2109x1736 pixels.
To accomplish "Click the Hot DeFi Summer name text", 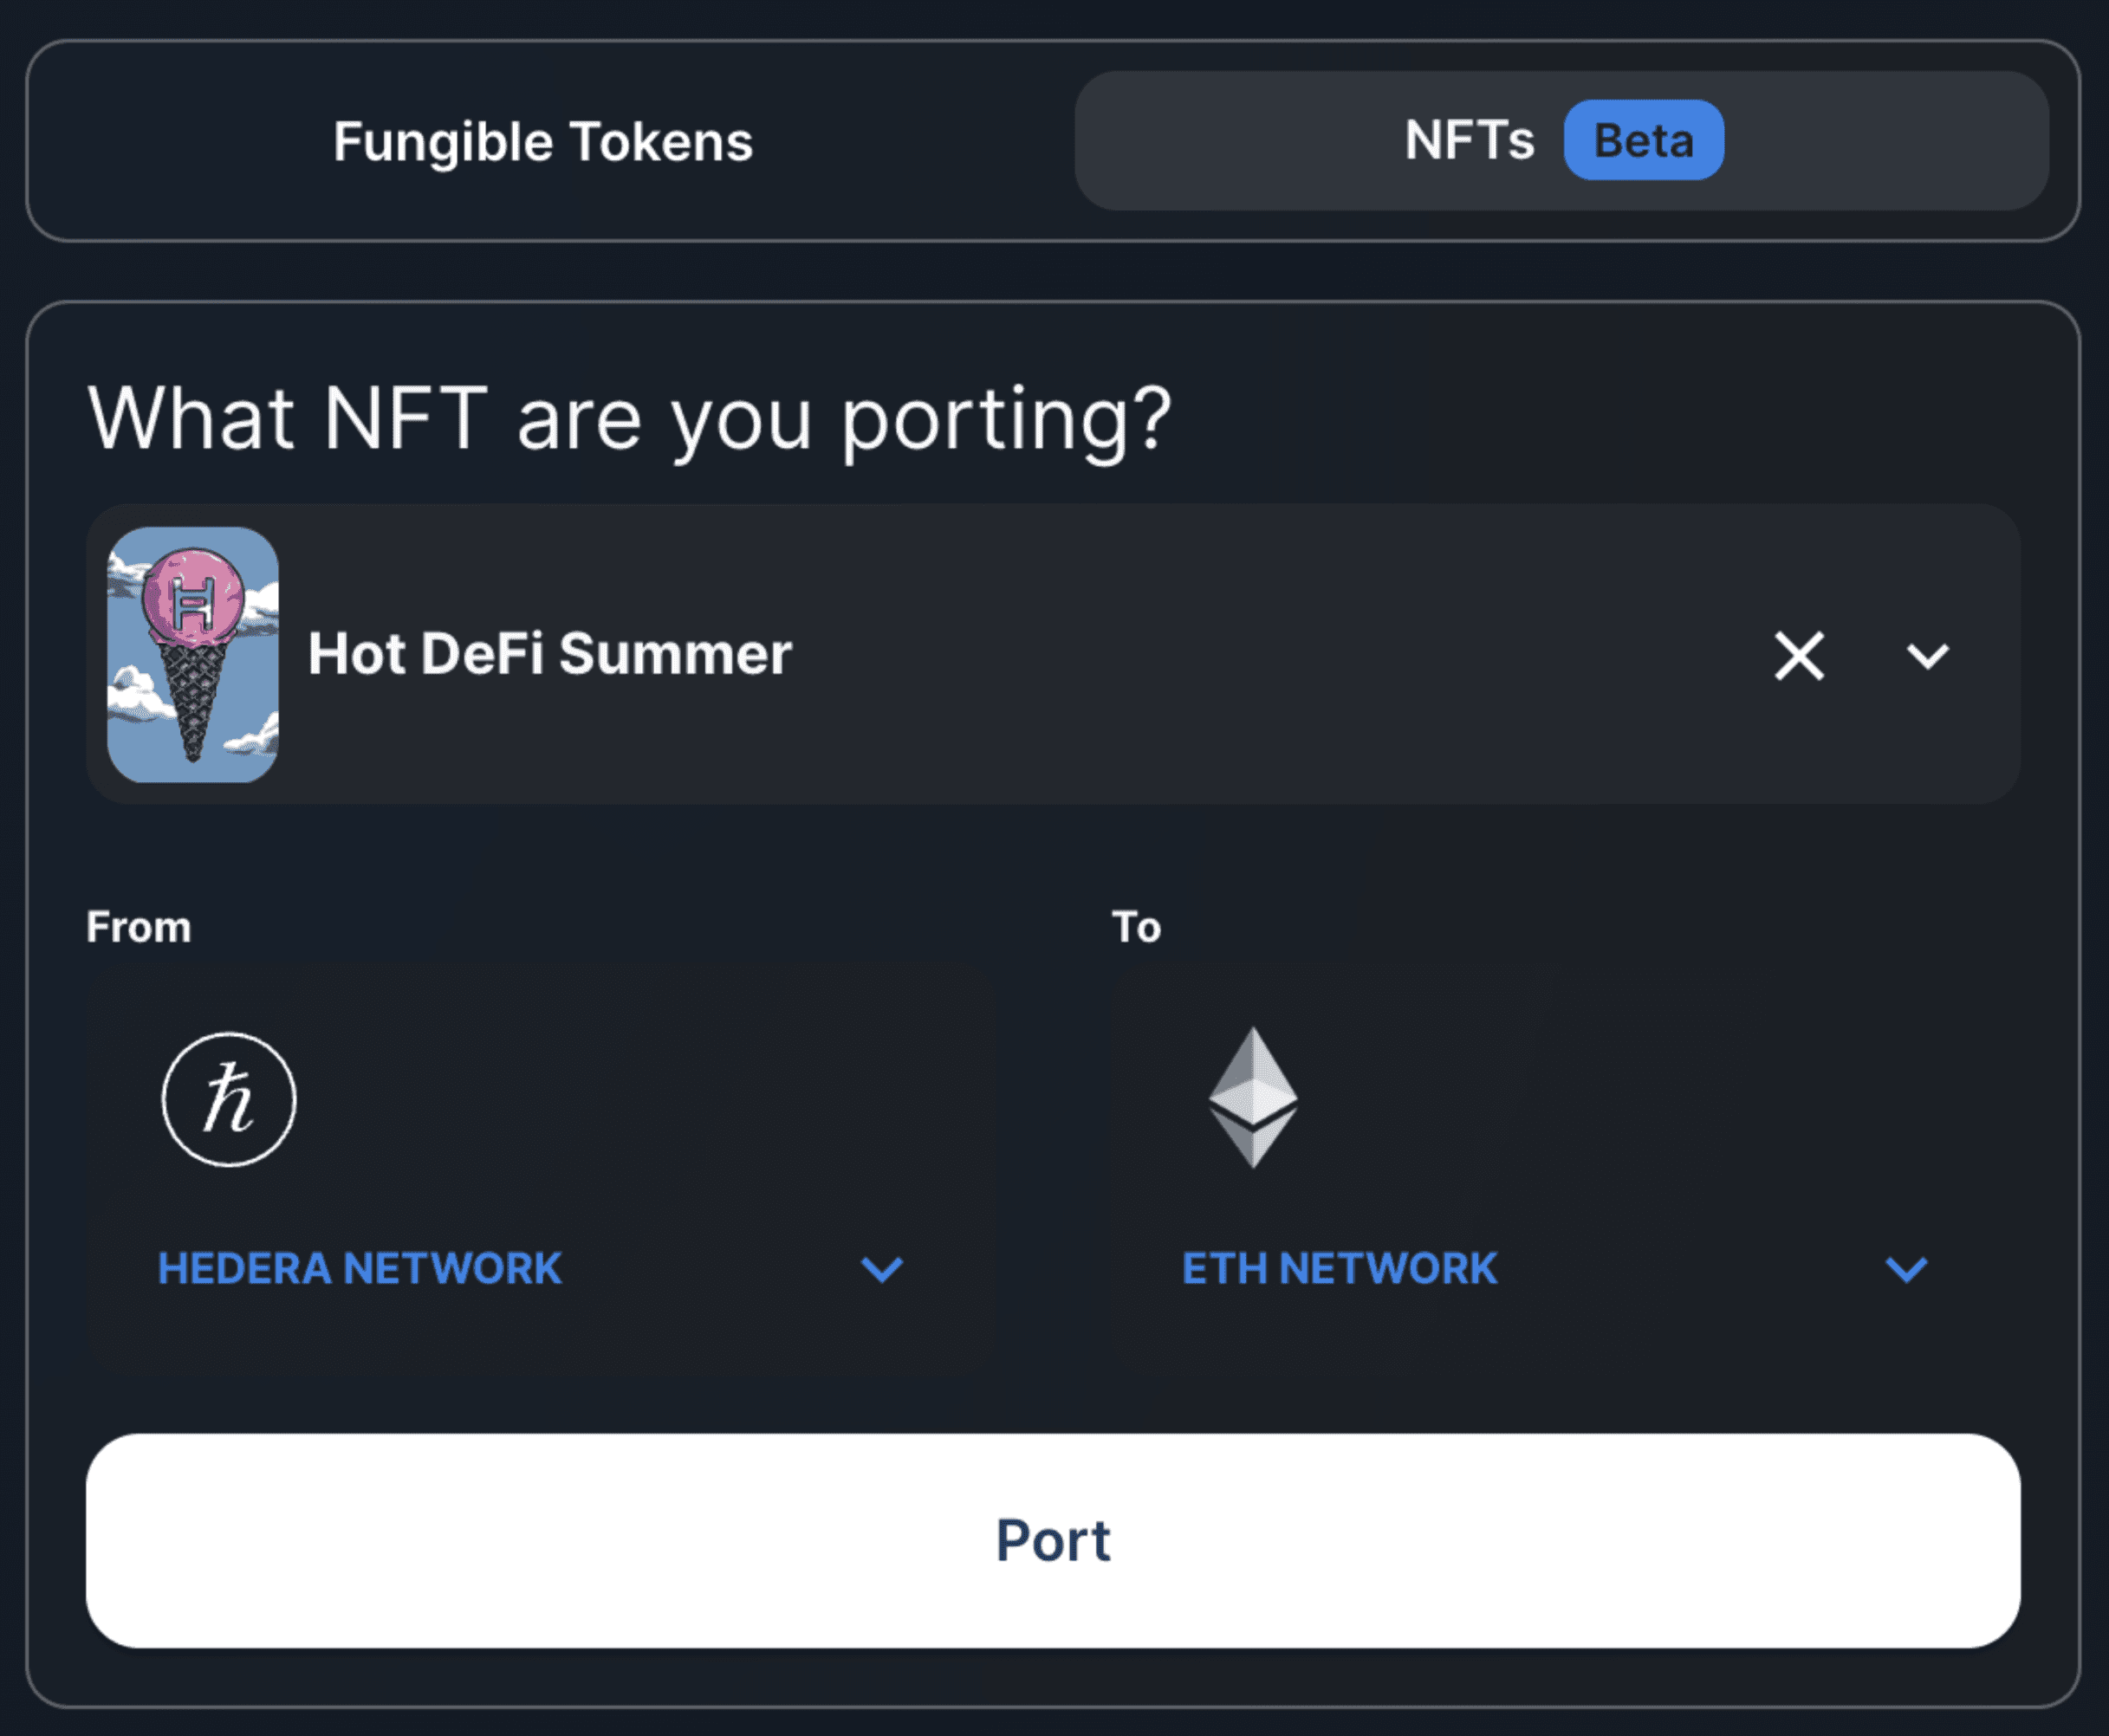I will (x=549, y=654).
